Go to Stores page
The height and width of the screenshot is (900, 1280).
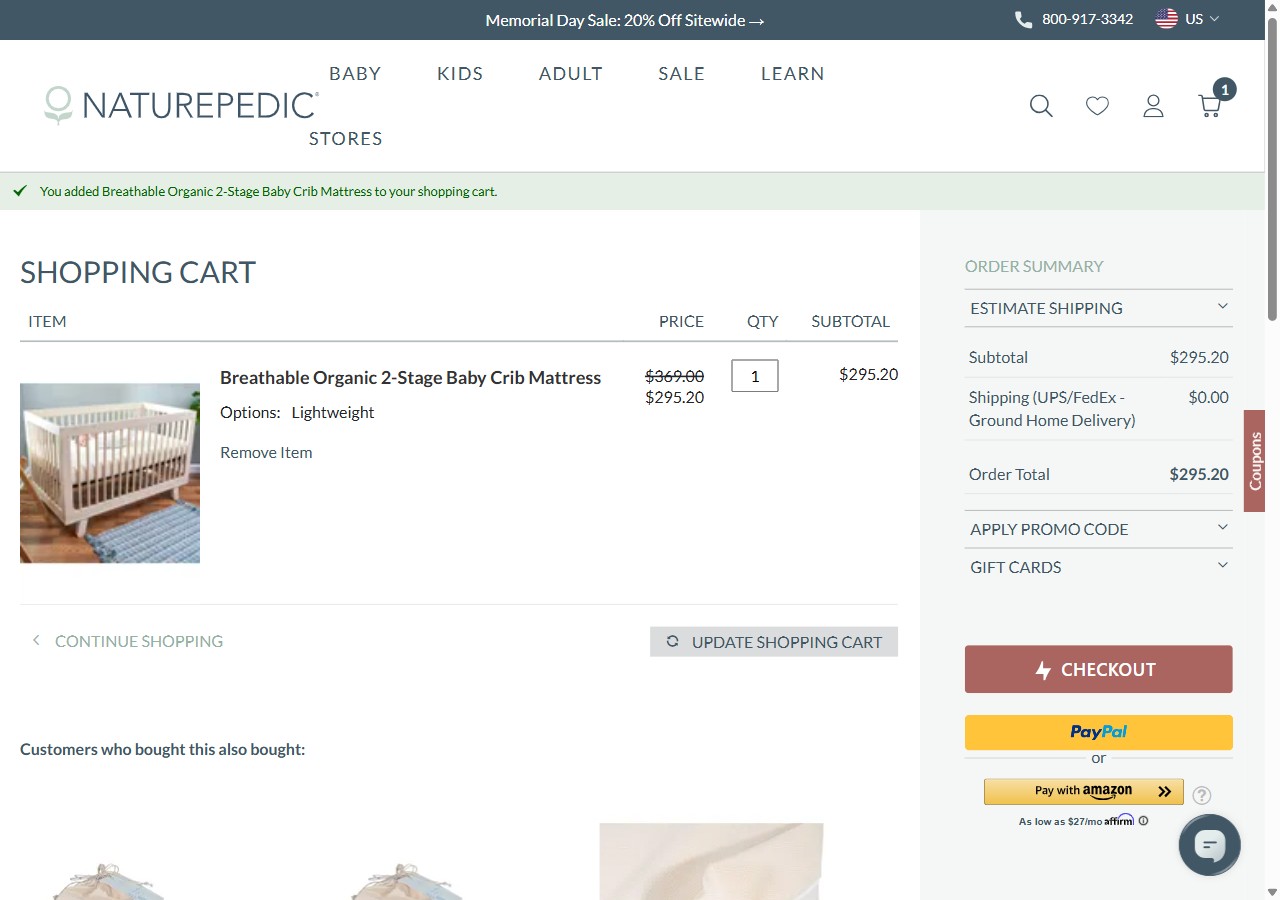[x=346, y=138]
